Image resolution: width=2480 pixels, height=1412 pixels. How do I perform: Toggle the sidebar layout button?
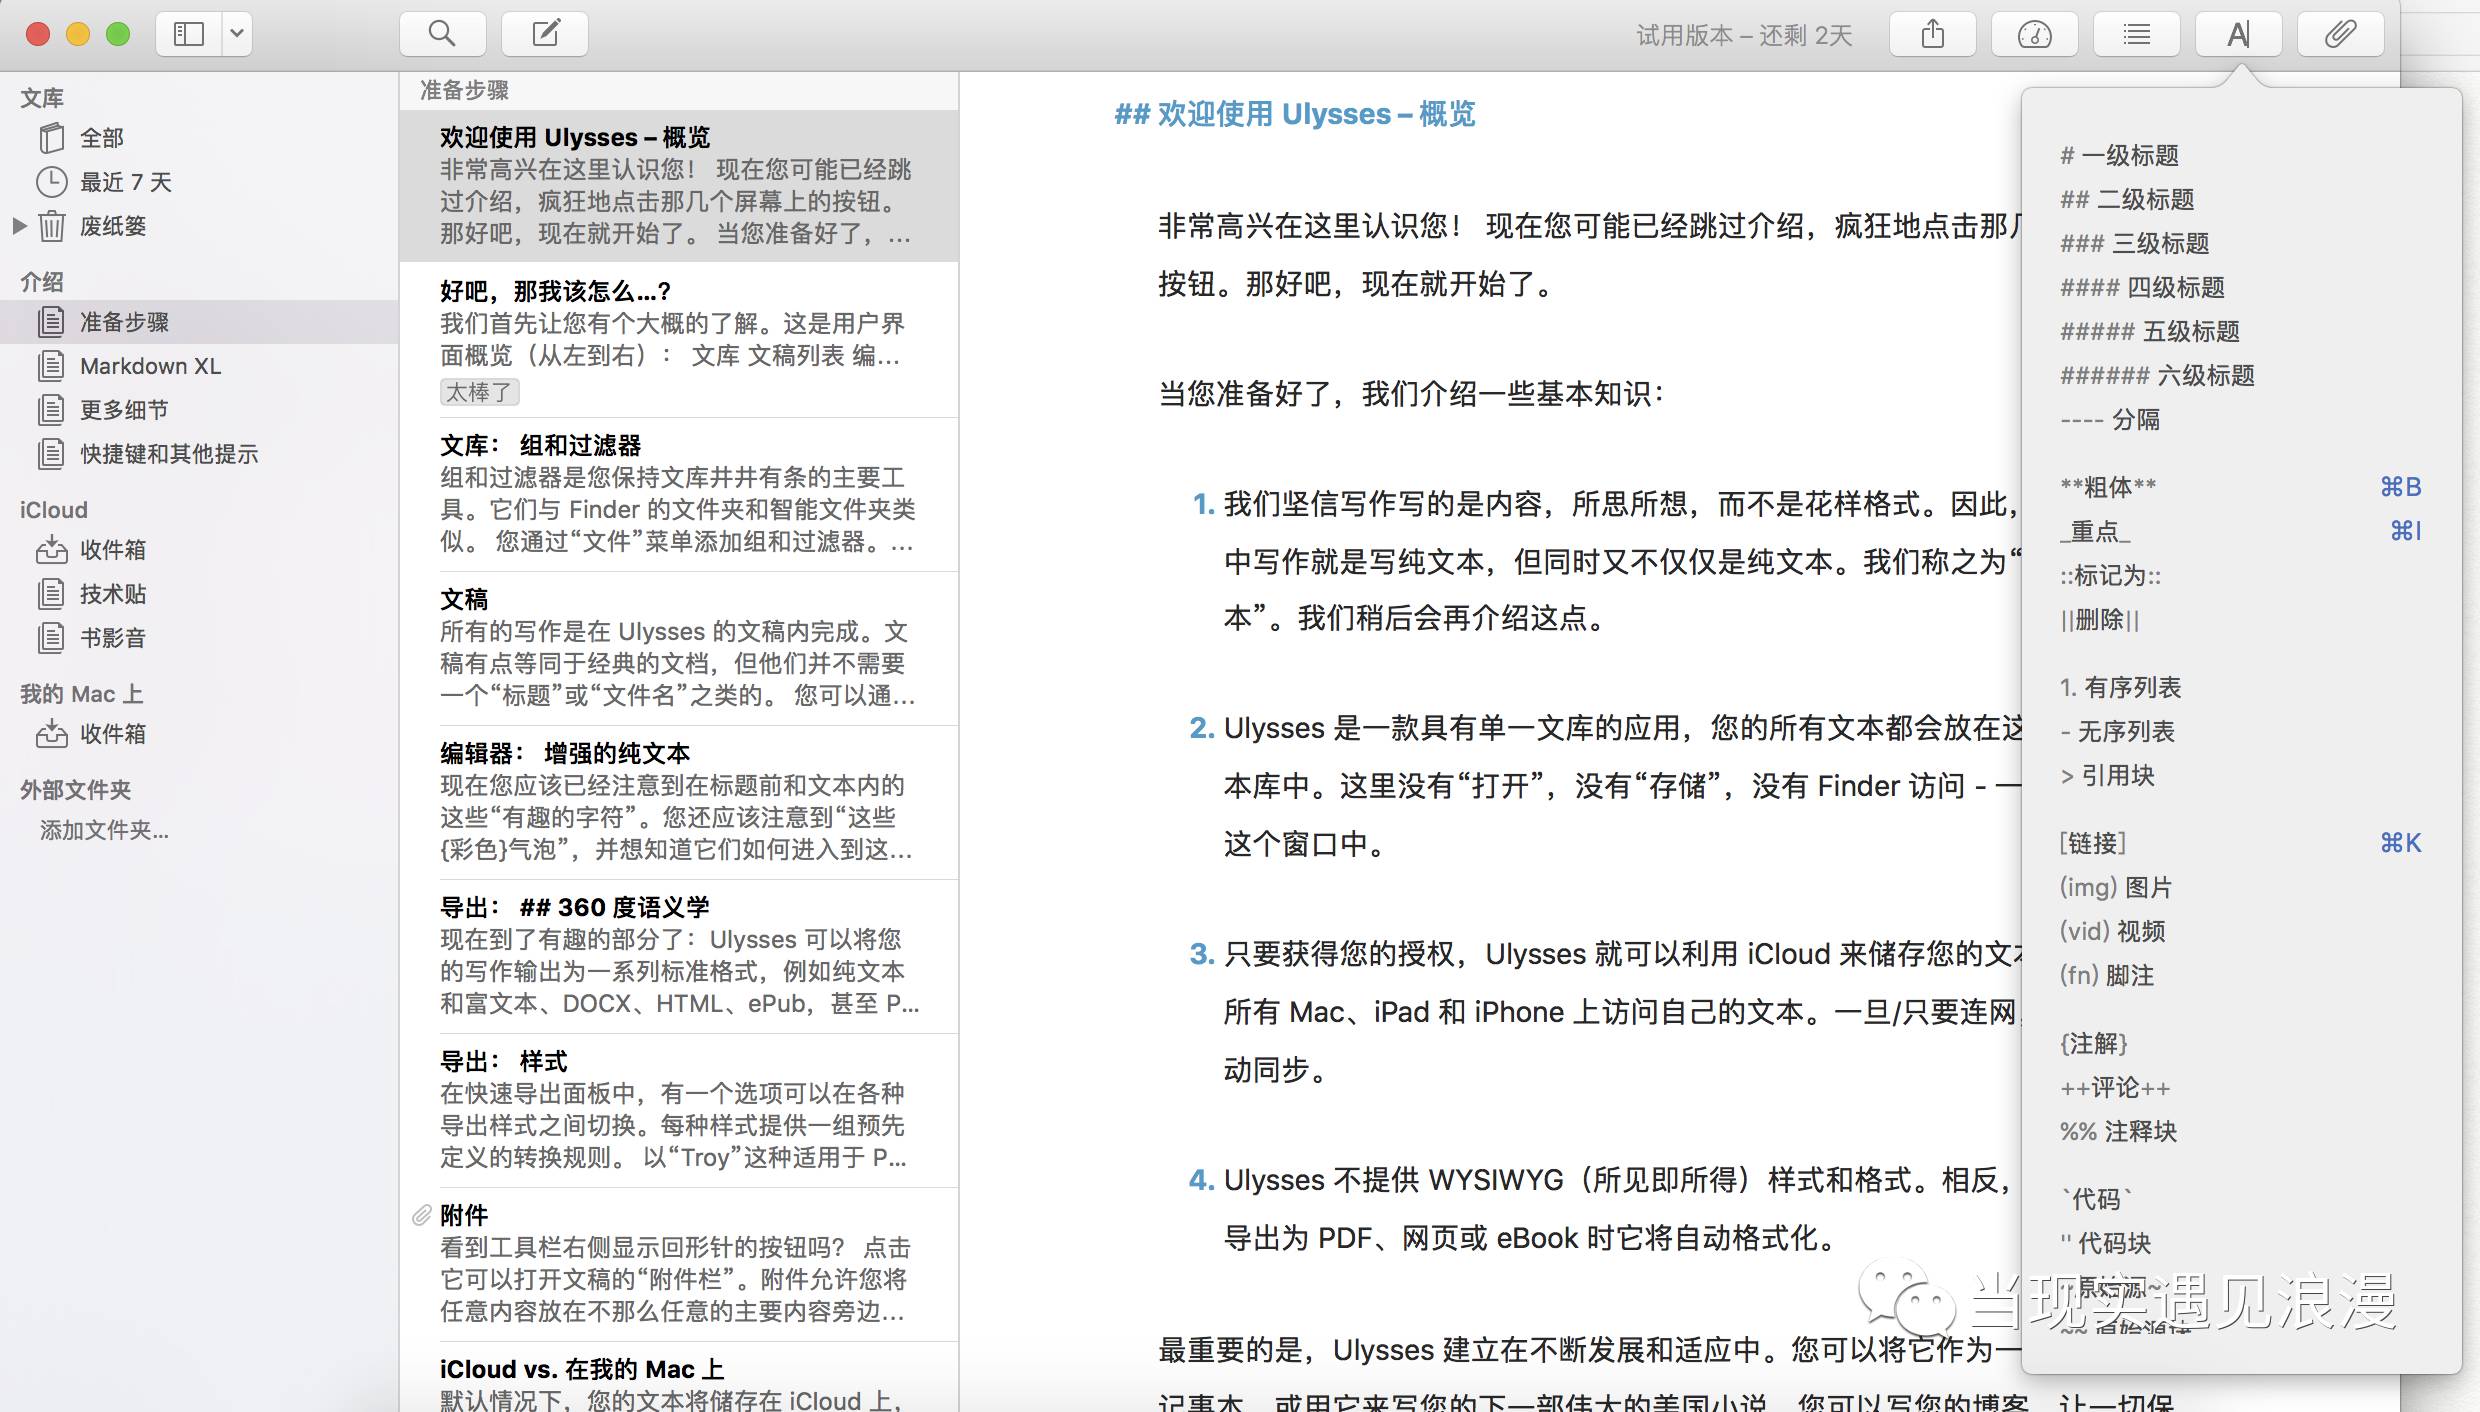point(189,34)
